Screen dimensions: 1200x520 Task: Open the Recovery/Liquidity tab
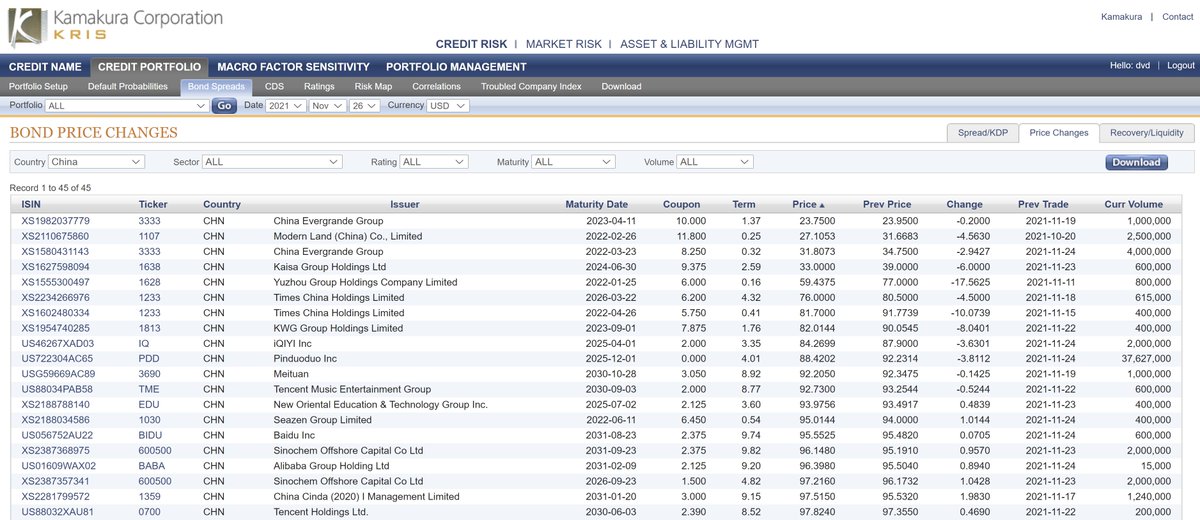tap(1146, 133)
